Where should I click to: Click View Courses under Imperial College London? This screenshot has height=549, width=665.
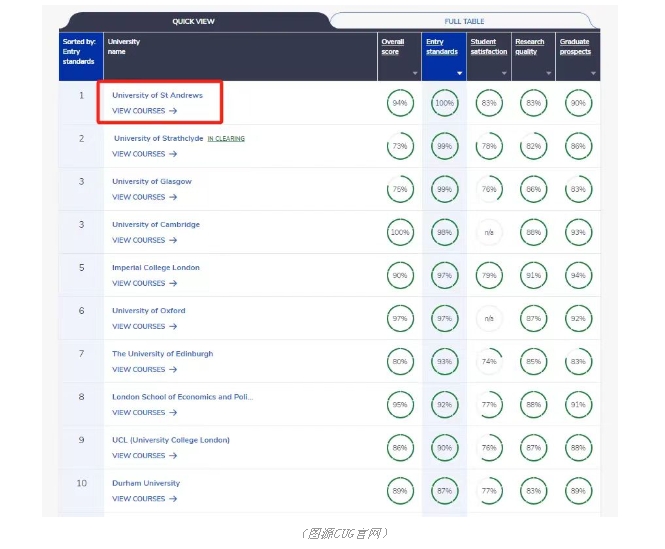coord(144,283)
